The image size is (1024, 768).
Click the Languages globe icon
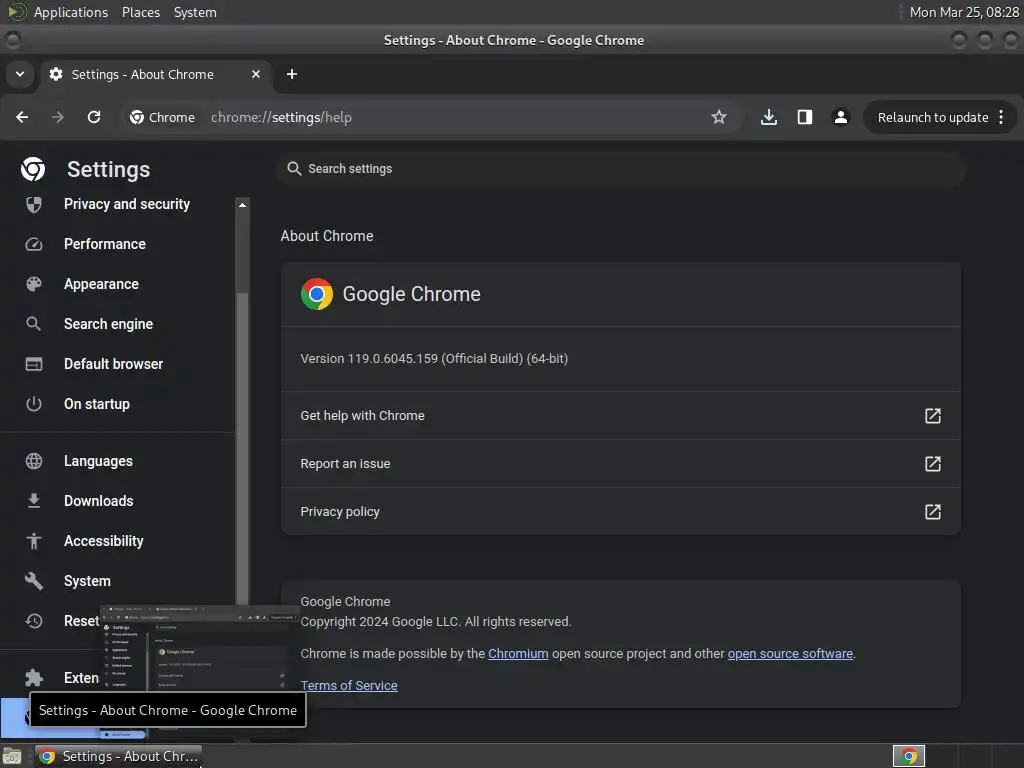[x=34, y=461]
